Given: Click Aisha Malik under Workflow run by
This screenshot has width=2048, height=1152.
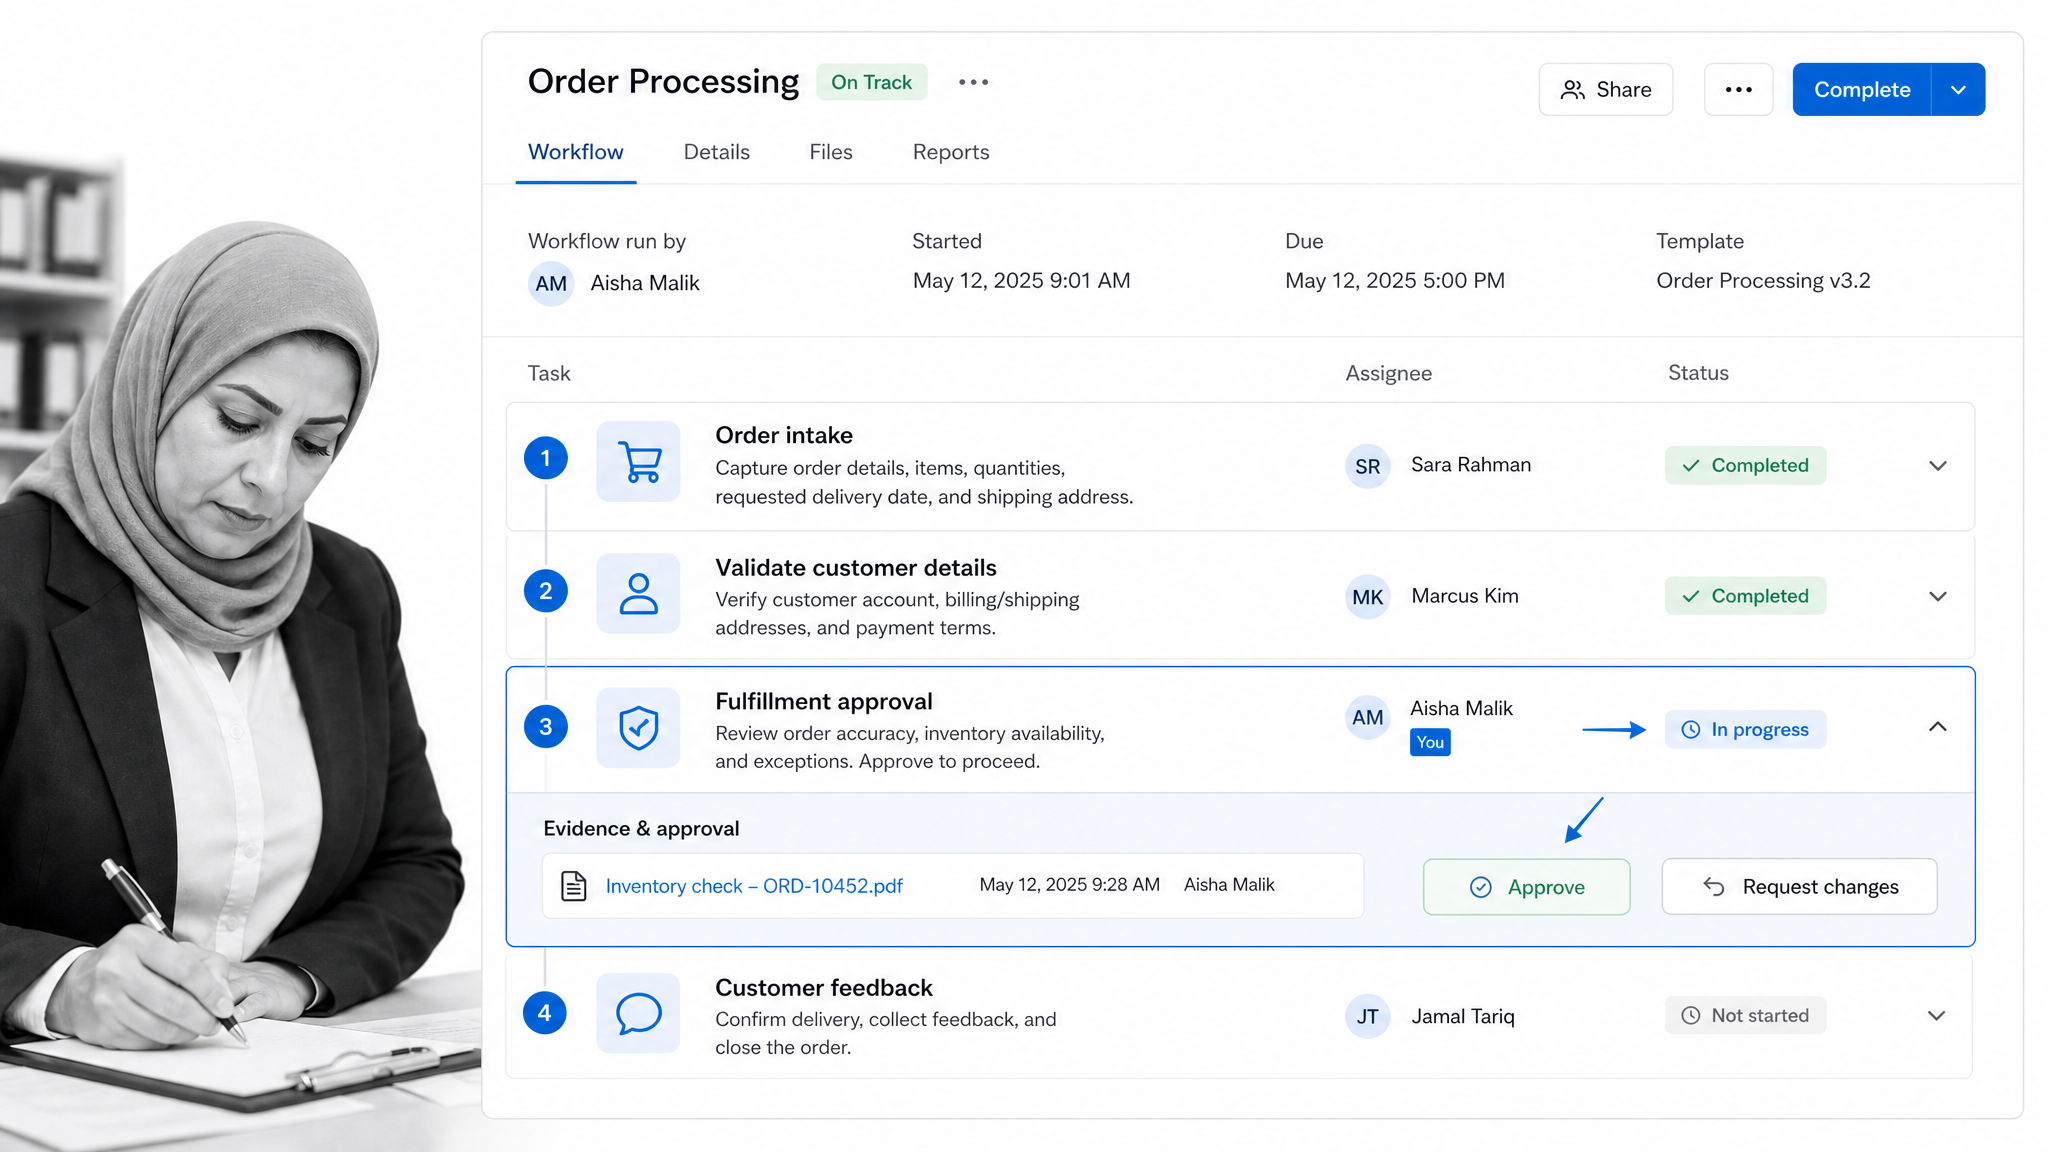Looking at the screenshot, I should pos(645,283).
